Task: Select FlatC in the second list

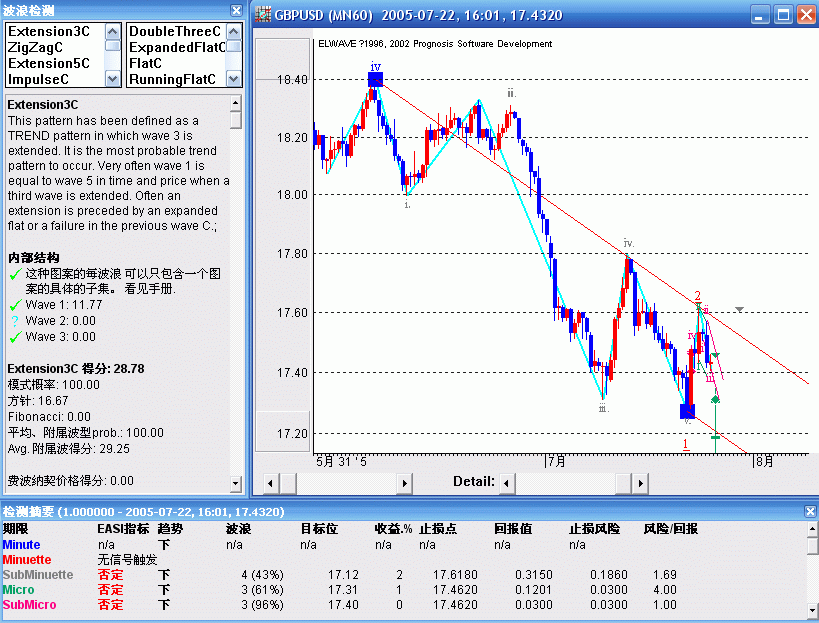Action: tap(145, 63)
